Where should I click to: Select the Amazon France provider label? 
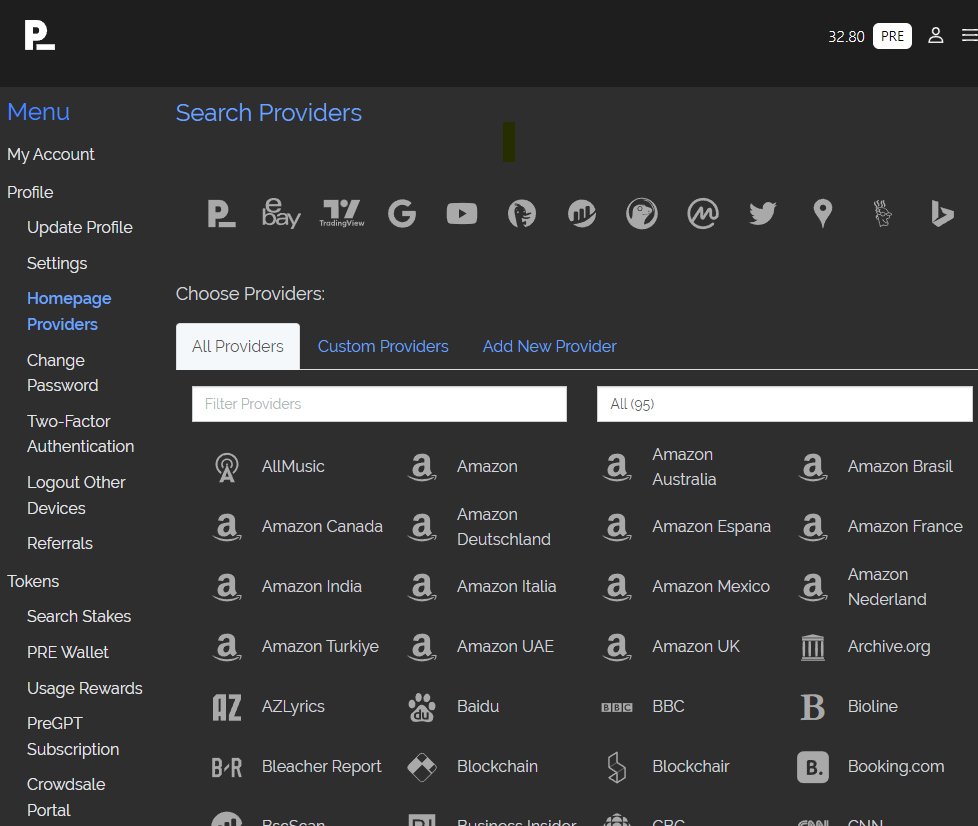(905, 527)
